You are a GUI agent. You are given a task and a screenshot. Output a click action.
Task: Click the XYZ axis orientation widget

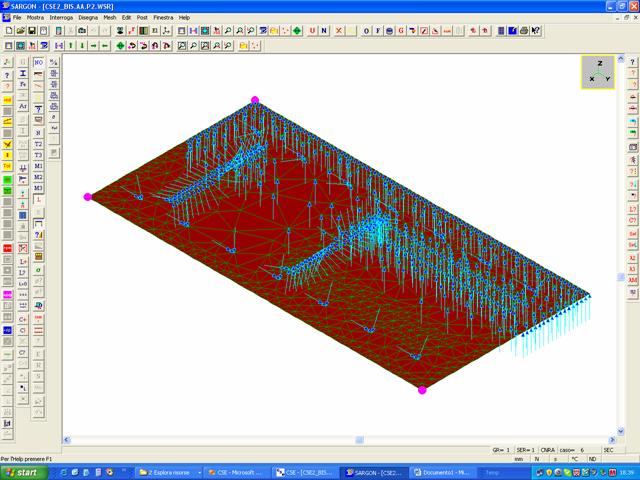(598, 72)
